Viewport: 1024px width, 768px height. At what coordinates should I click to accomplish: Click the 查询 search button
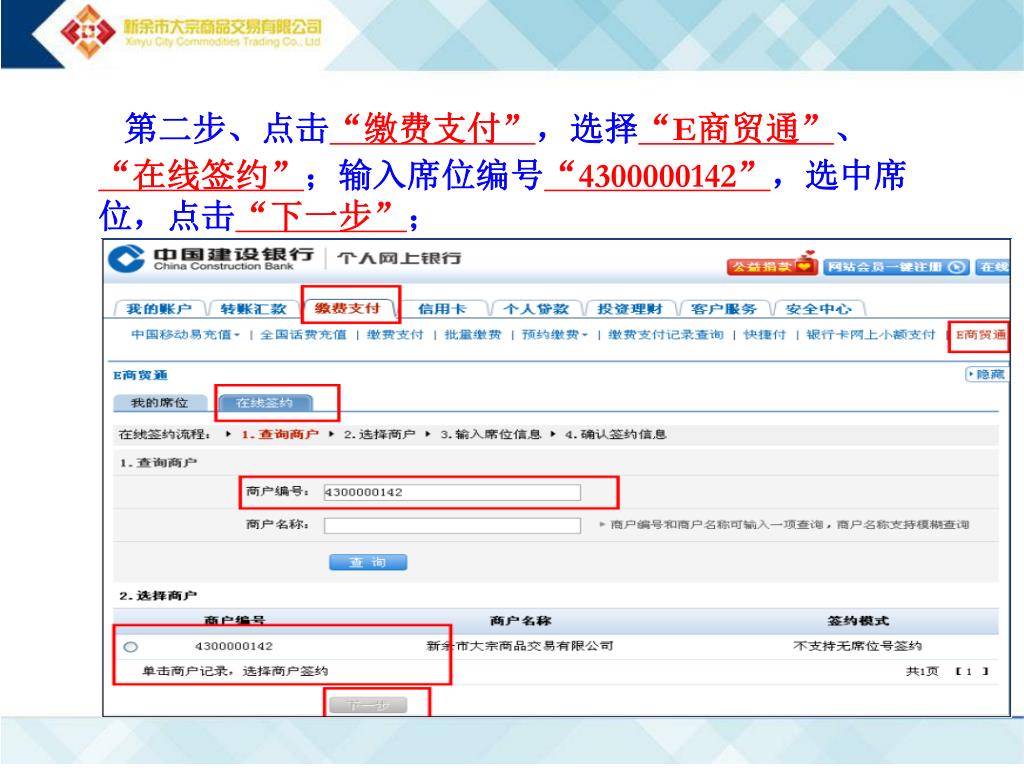click(x=368, y=562)
